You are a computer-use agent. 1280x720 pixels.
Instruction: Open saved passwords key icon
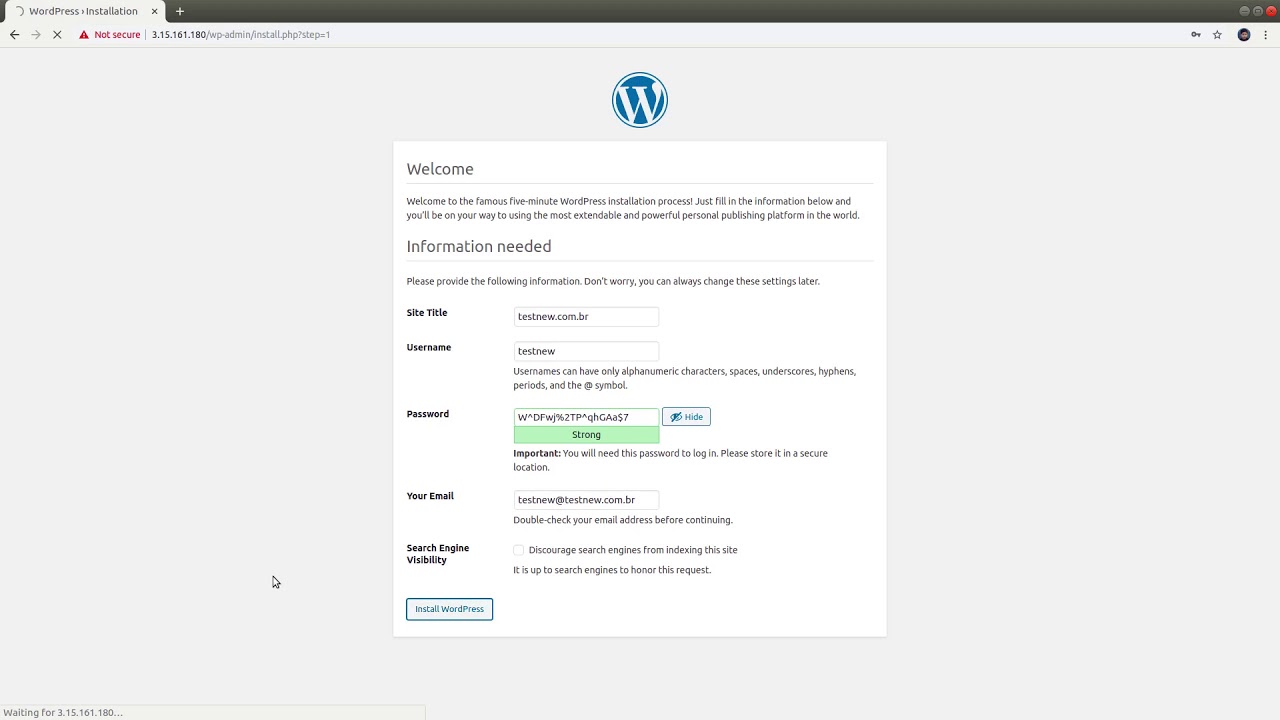[x=1195, y=35]
